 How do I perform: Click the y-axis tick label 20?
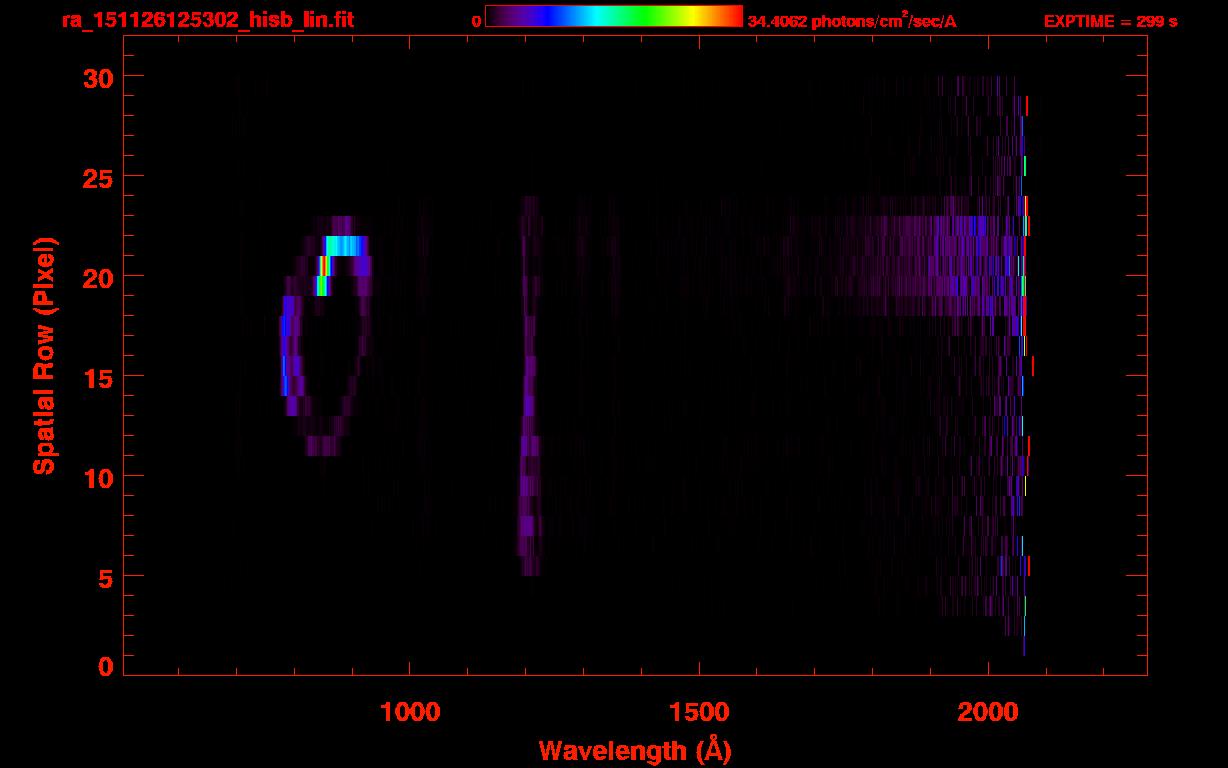tap(96, 277)
